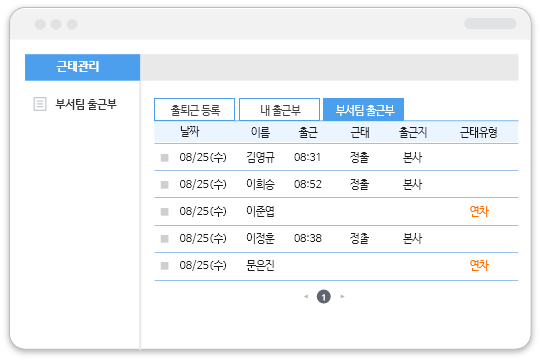
Task: Tick the checkbox for 이희승 row
Action: click(165, 185)
